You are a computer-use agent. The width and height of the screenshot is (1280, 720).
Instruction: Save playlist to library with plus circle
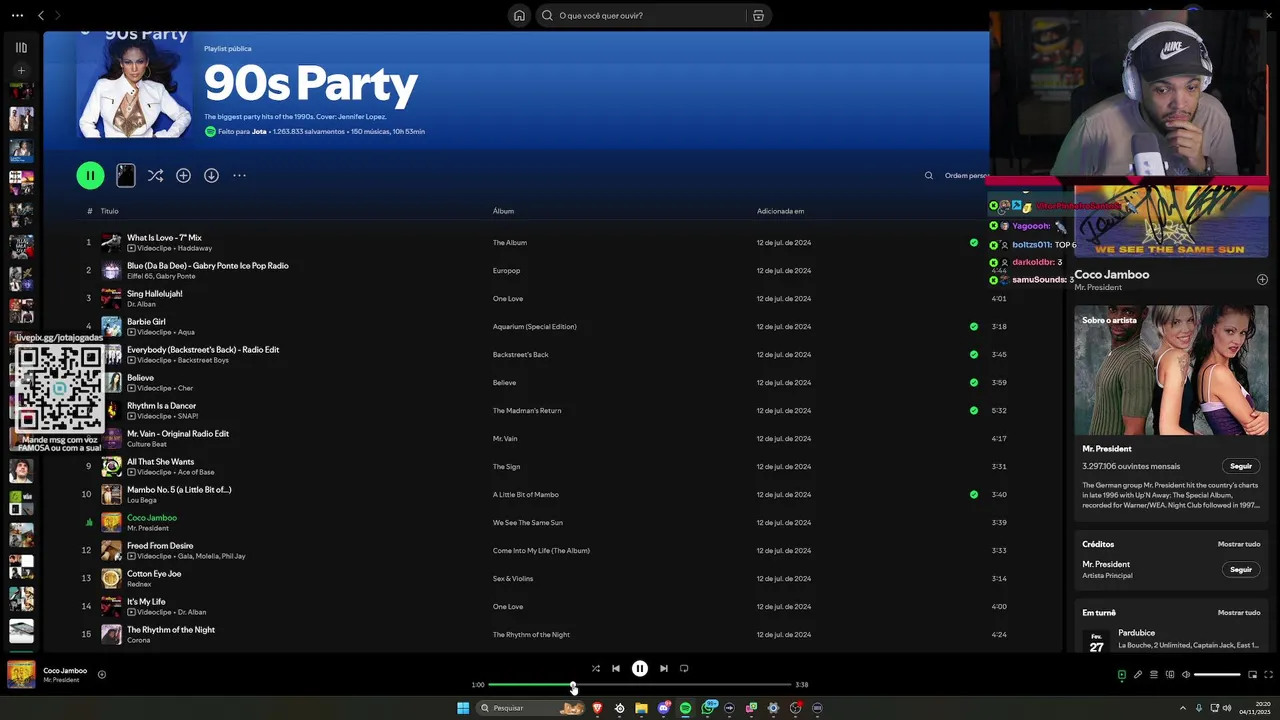[183, 175]
